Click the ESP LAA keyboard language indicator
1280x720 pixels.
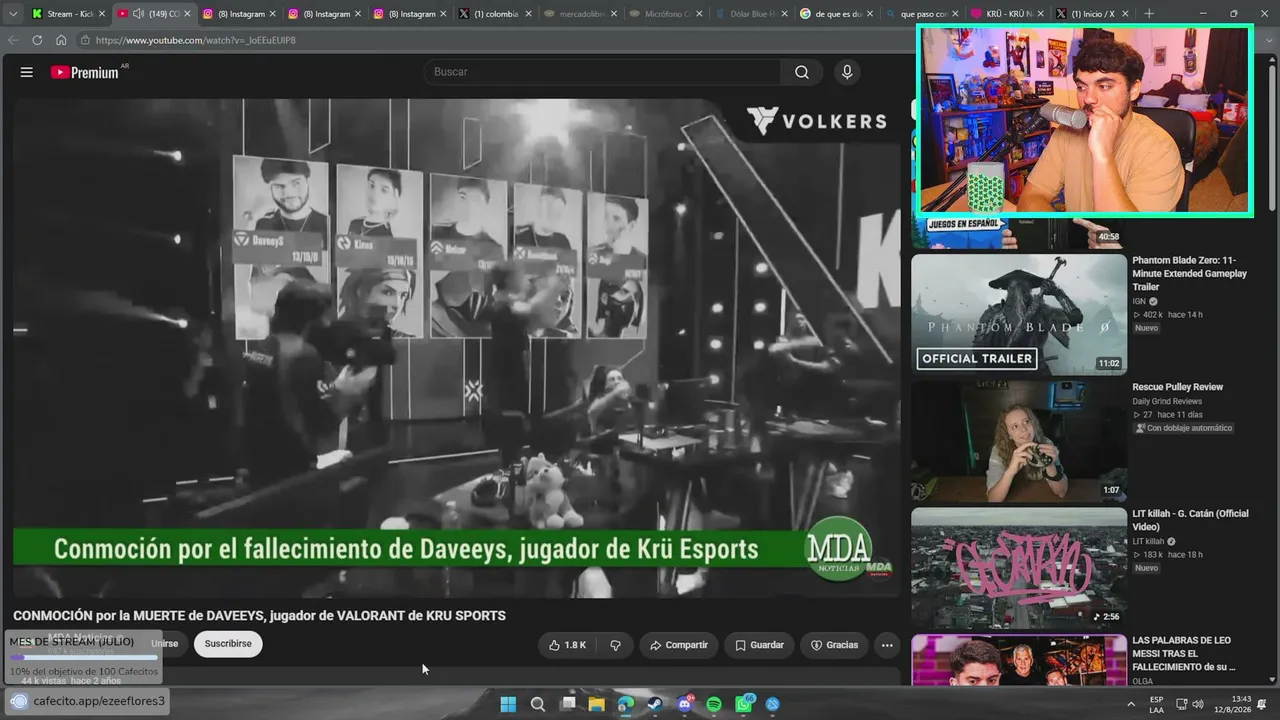click(1156, 704)
